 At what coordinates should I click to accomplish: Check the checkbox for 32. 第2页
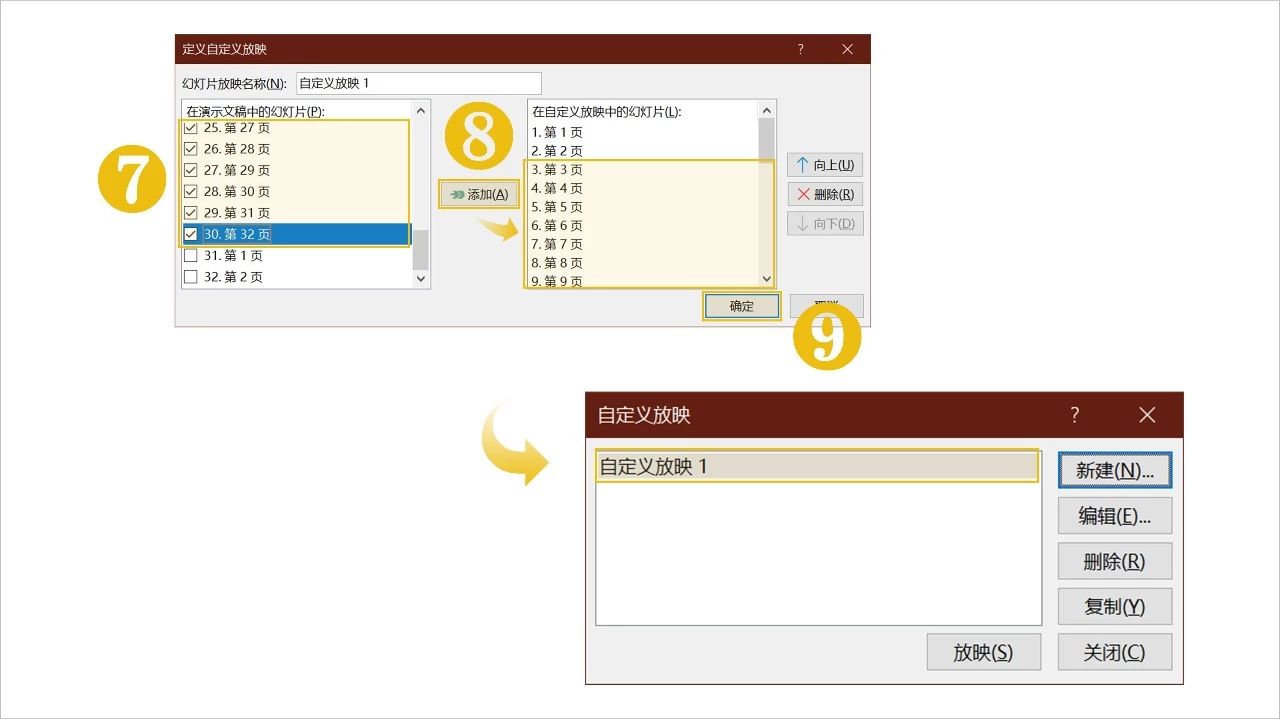(190, 276)
